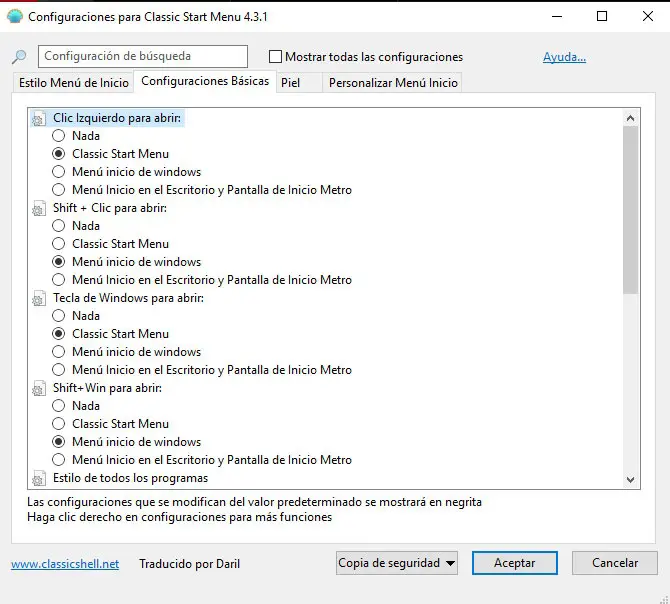
Task: Select Classic Start Menu under Tecla de Windows
Action: tap(59, 334)
